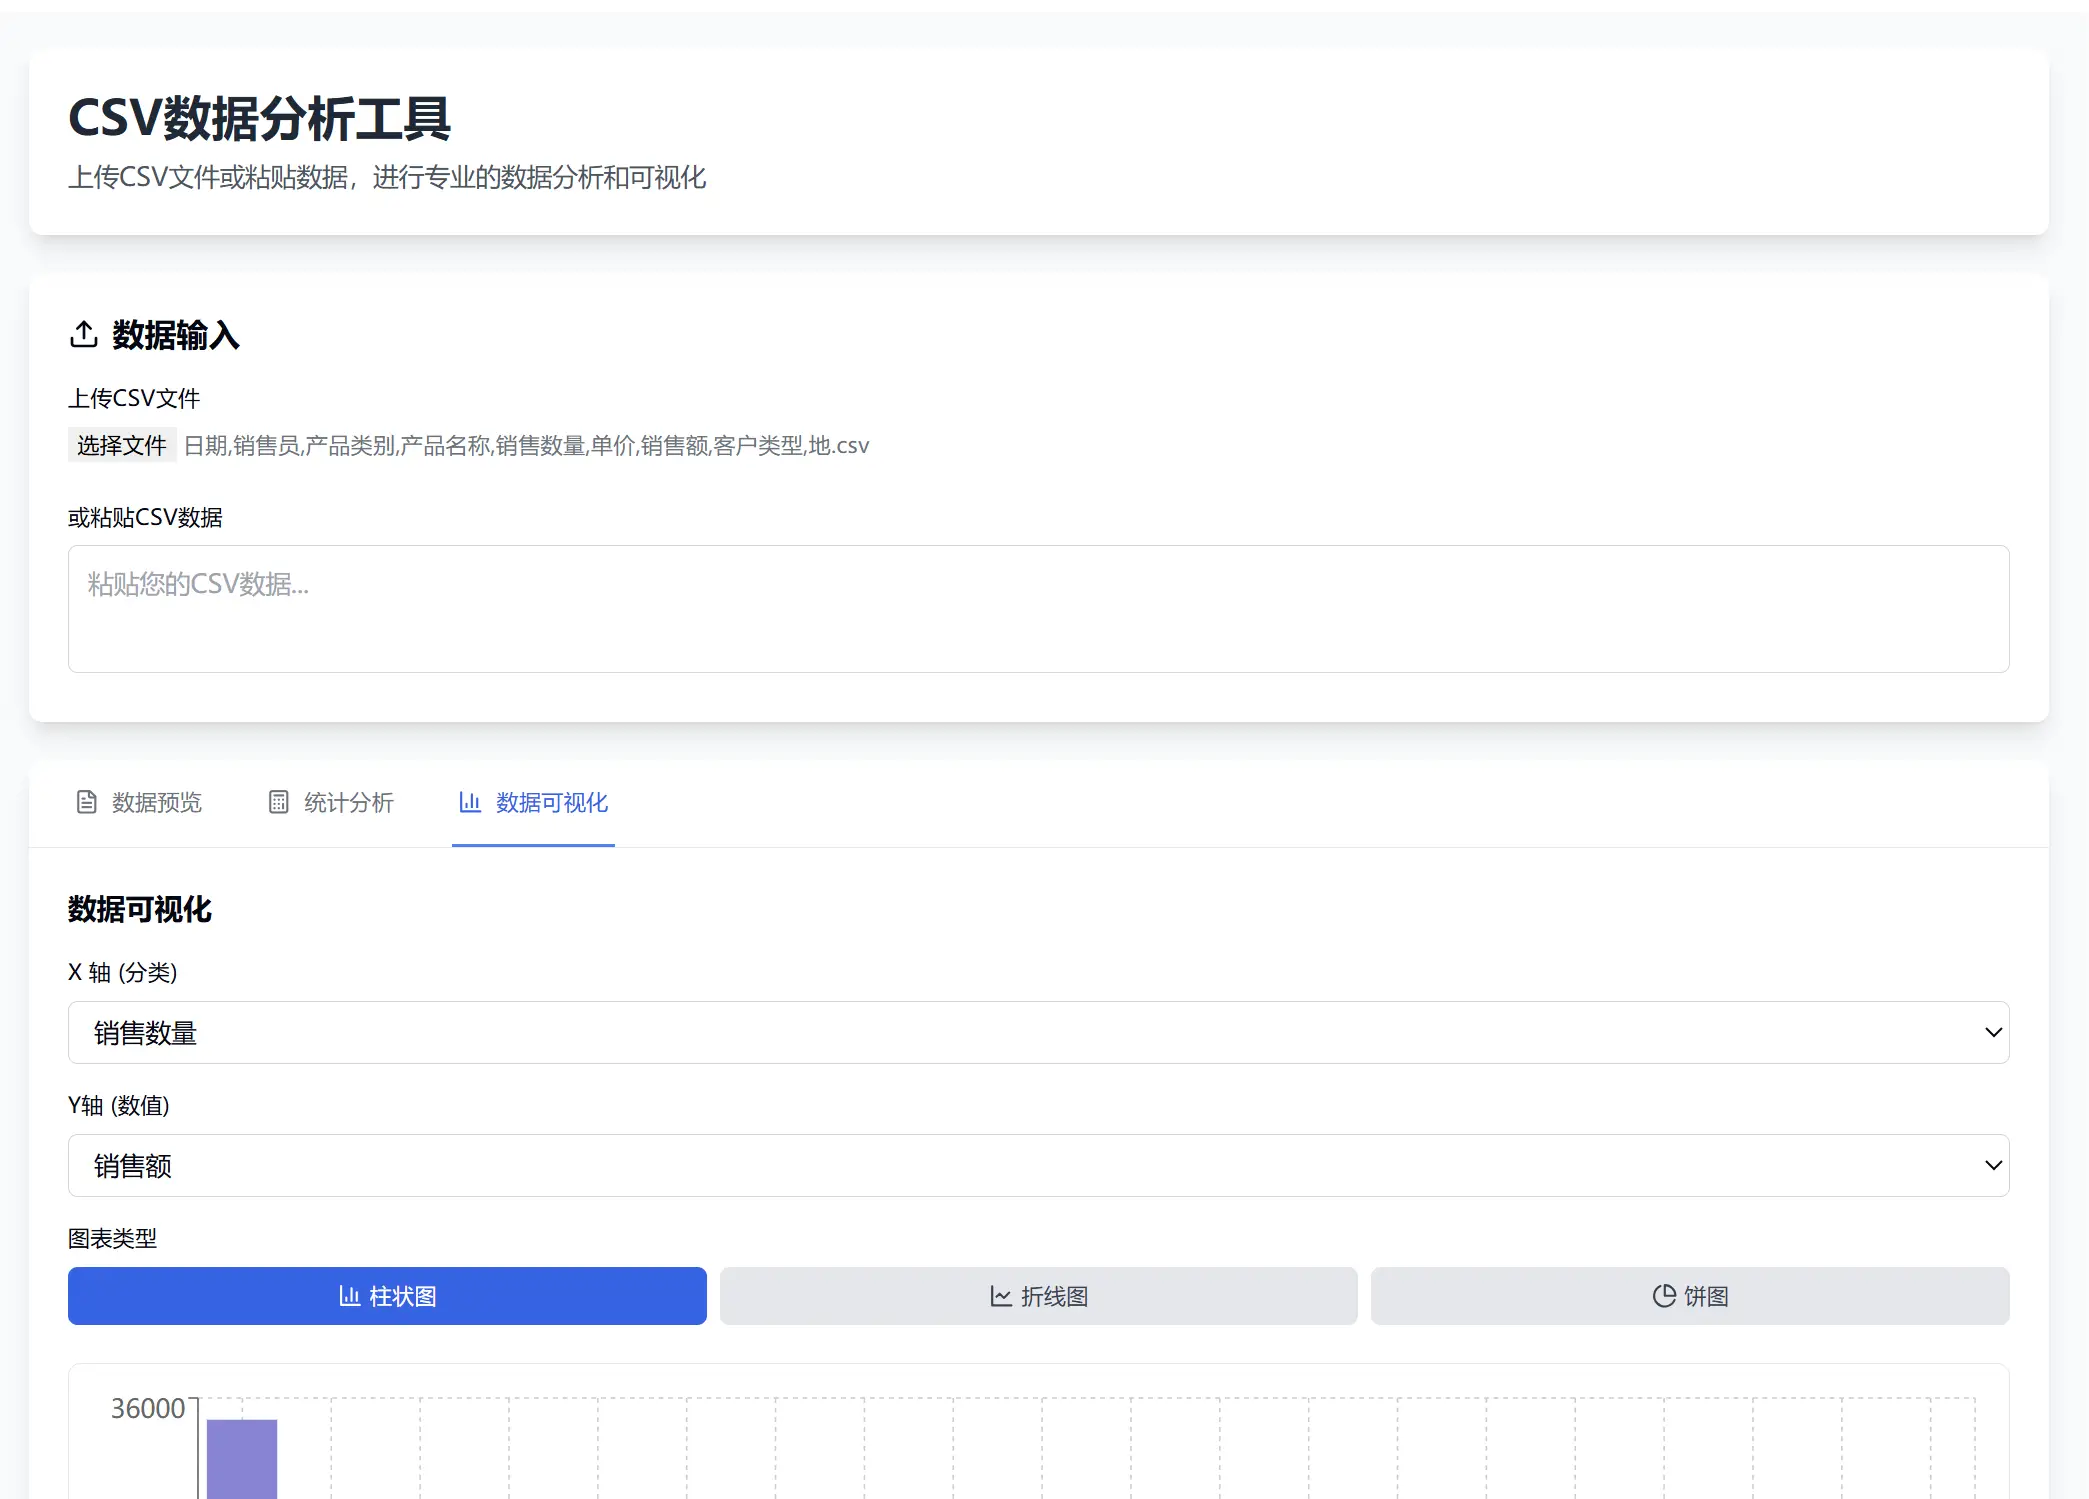Open the X 轴 dropdown showing 销售数量
This screenshot has height=1499, width=2089.
[x=1038, y=1032]
